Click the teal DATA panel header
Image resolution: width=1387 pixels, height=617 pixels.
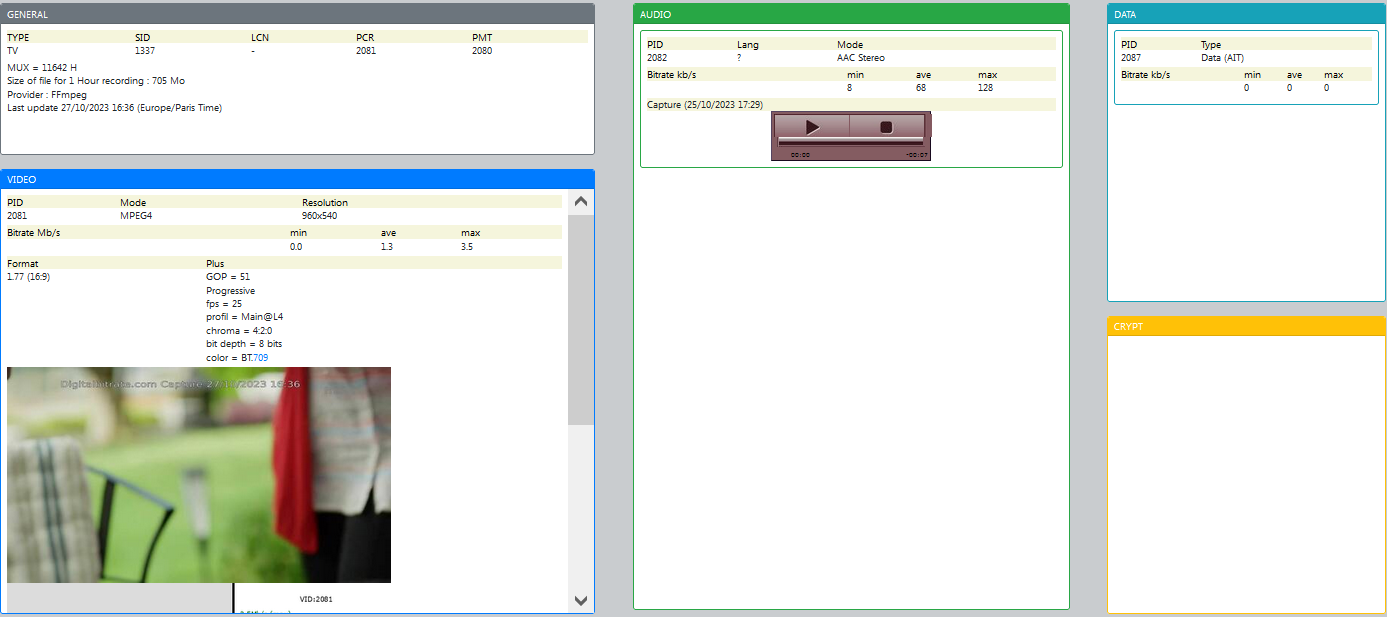pyautogui.click(x=1246, y=14)
